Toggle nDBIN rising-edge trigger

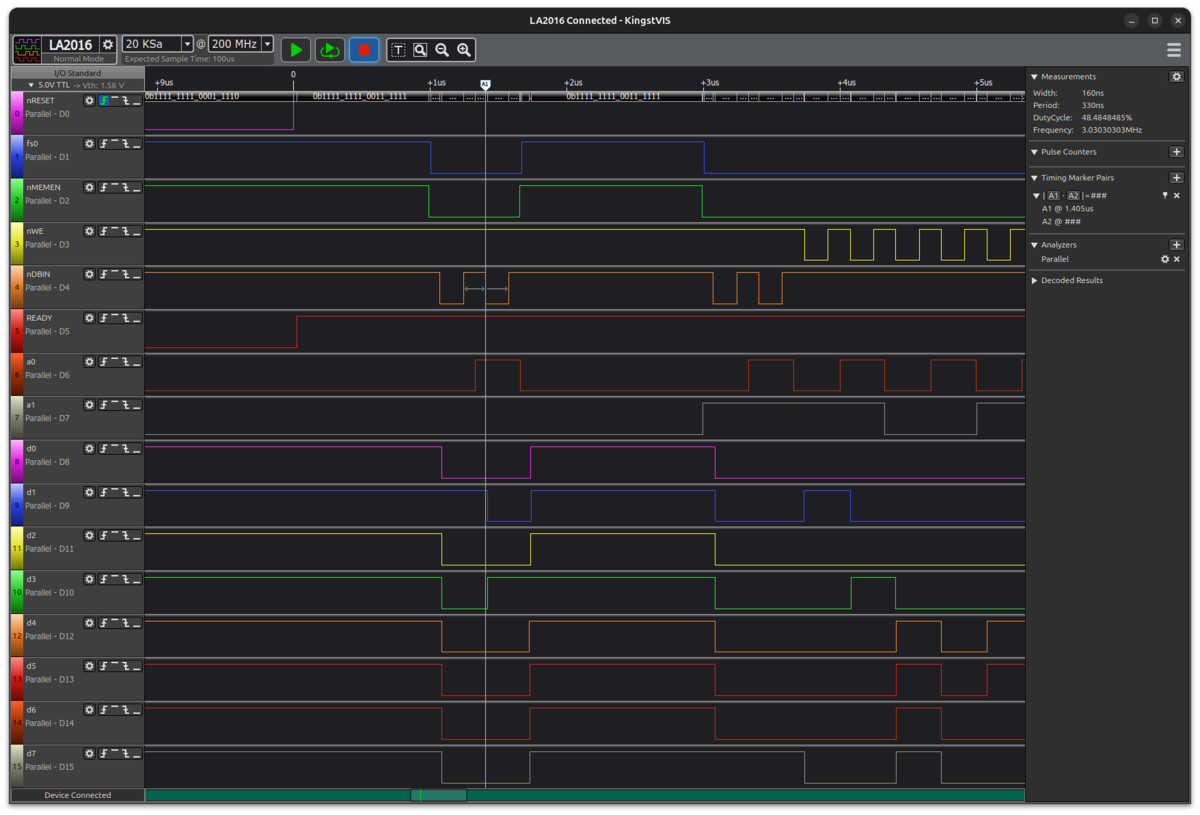tap(103, 275)
